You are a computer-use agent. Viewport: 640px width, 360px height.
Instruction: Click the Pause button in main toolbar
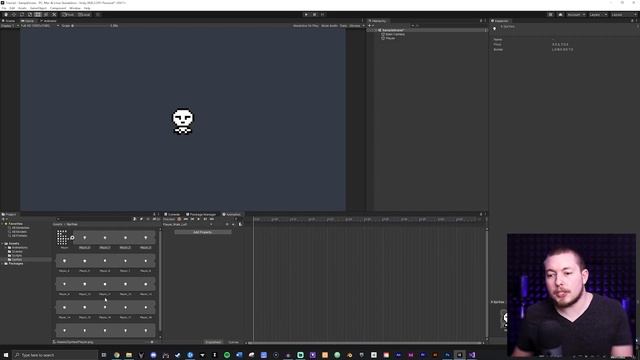coord(314,15)
